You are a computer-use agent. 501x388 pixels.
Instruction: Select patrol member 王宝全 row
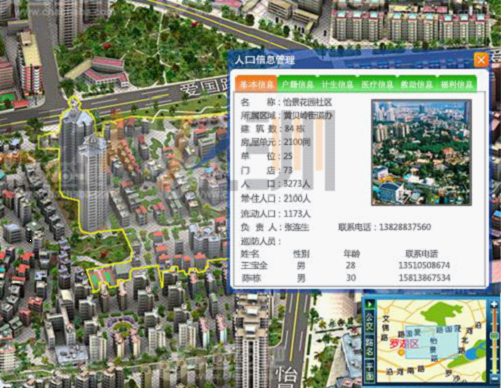tap(345, 265)
